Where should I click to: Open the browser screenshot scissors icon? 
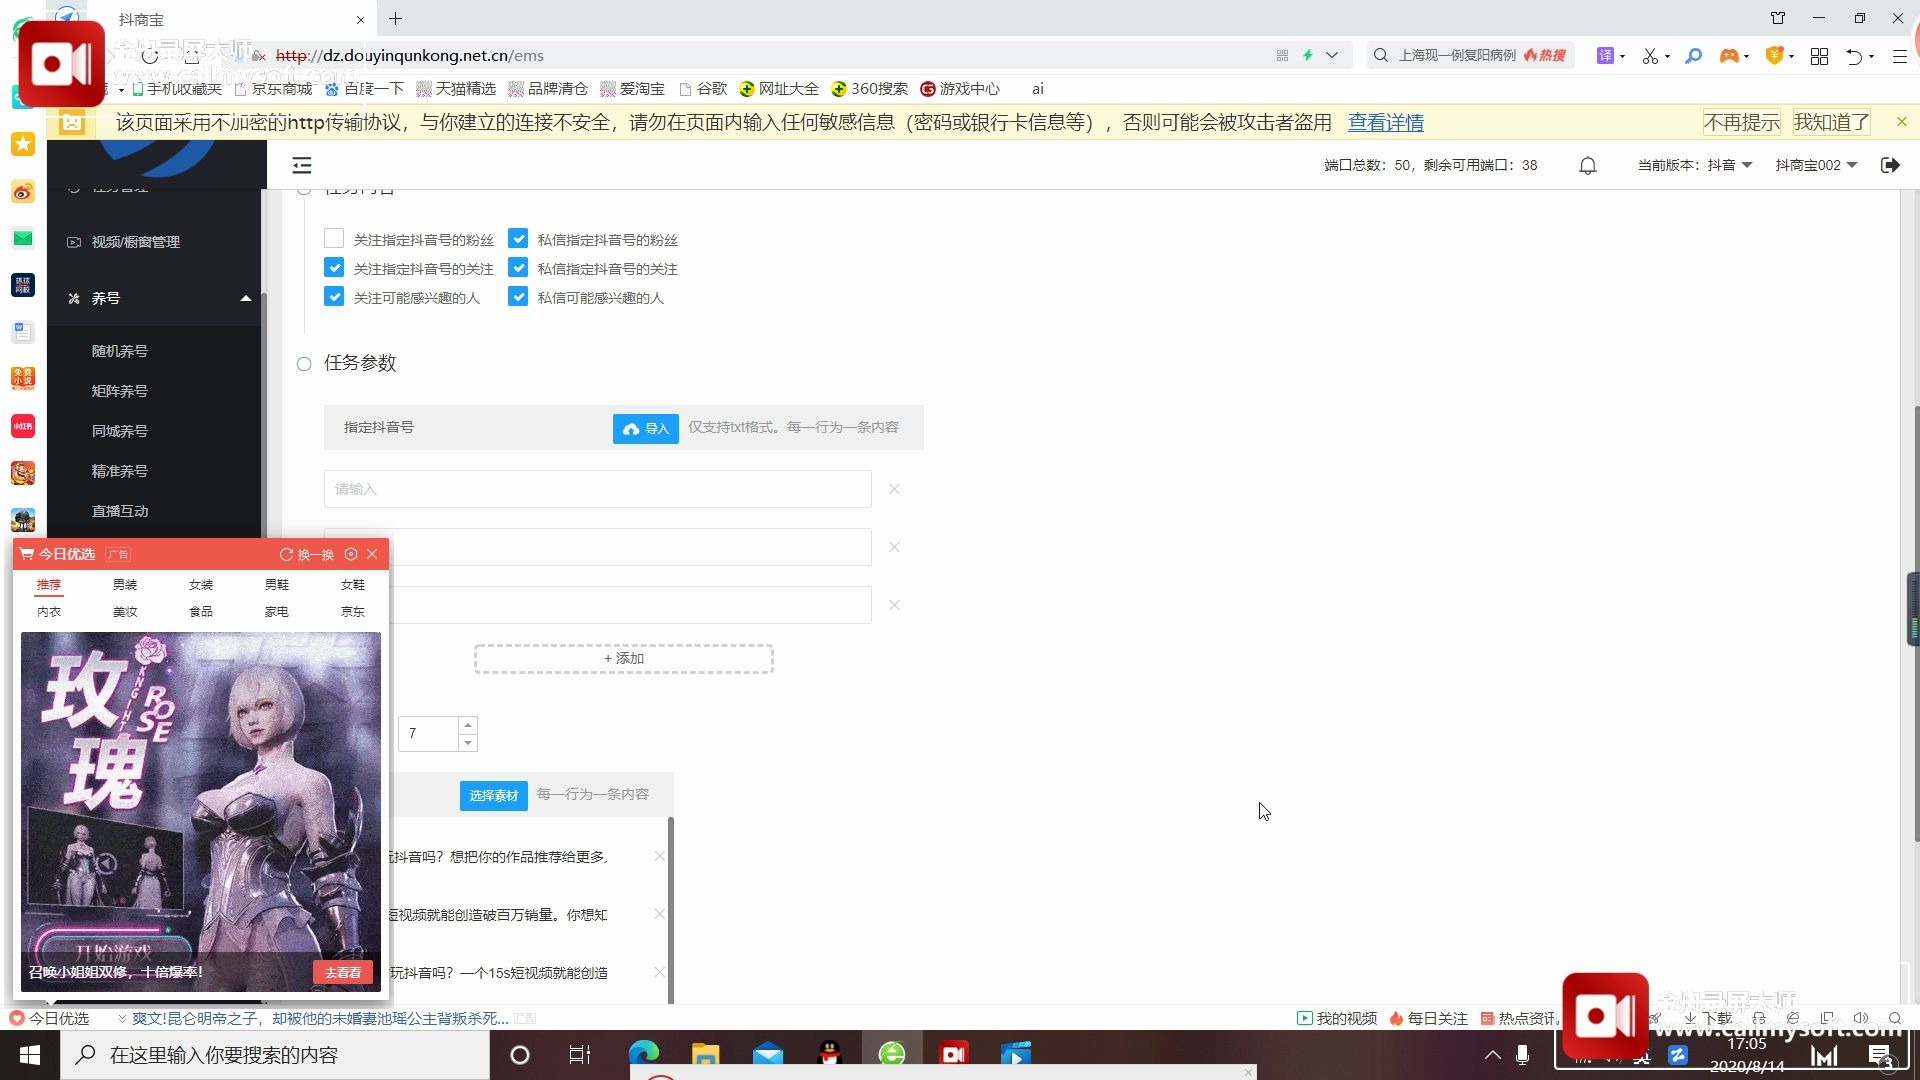pyautogui.click(x=1650, y=56)
